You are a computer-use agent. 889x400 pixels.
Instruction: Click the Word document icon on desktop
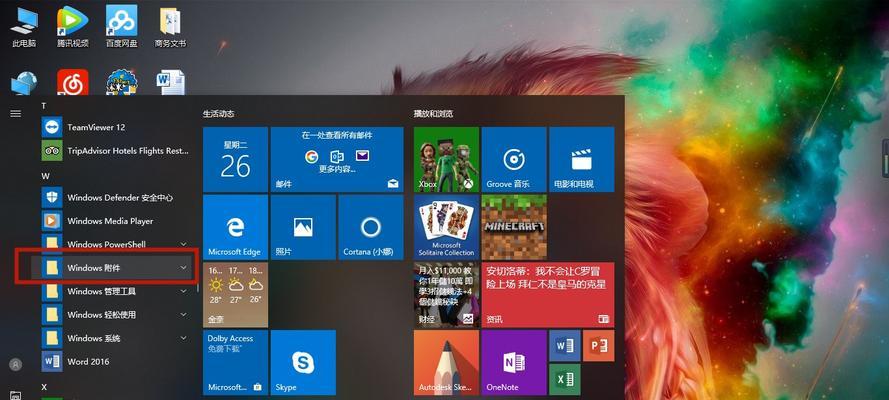[170, 83]
